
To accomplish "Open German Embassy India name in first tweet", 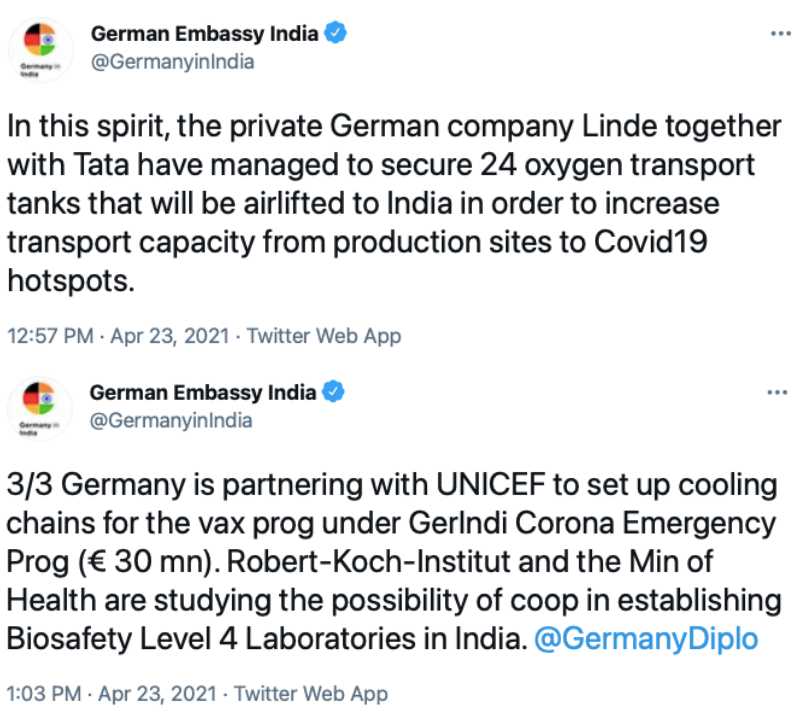I will click(x=205, y=34).
